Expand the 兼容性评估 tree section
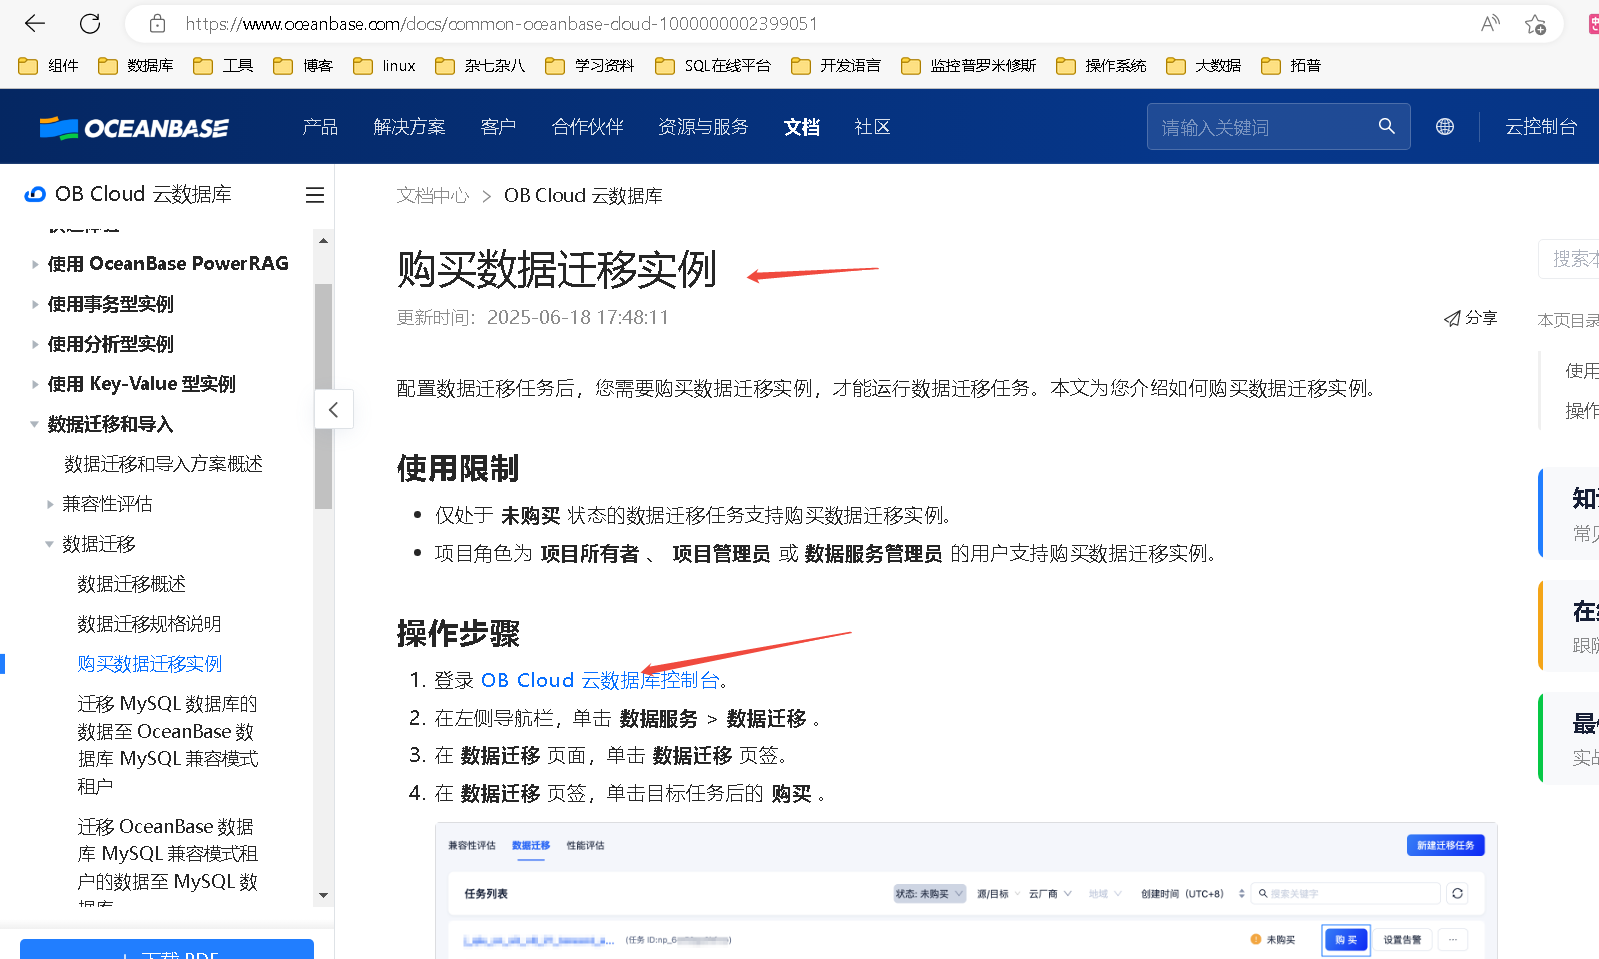The image size is (1599, 959). pyautogui.click(x=50, y=504)
